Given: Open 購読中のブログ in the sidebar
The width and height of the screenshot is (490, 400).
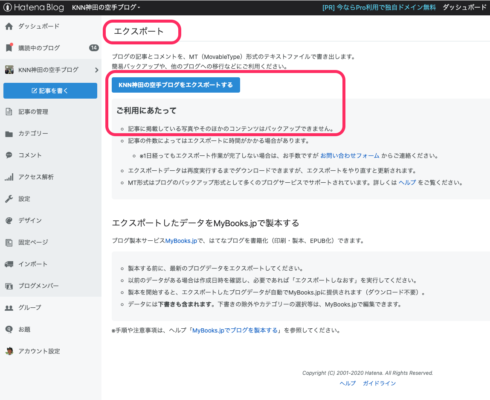Looking at the screenshot, I should coord(39,48).
